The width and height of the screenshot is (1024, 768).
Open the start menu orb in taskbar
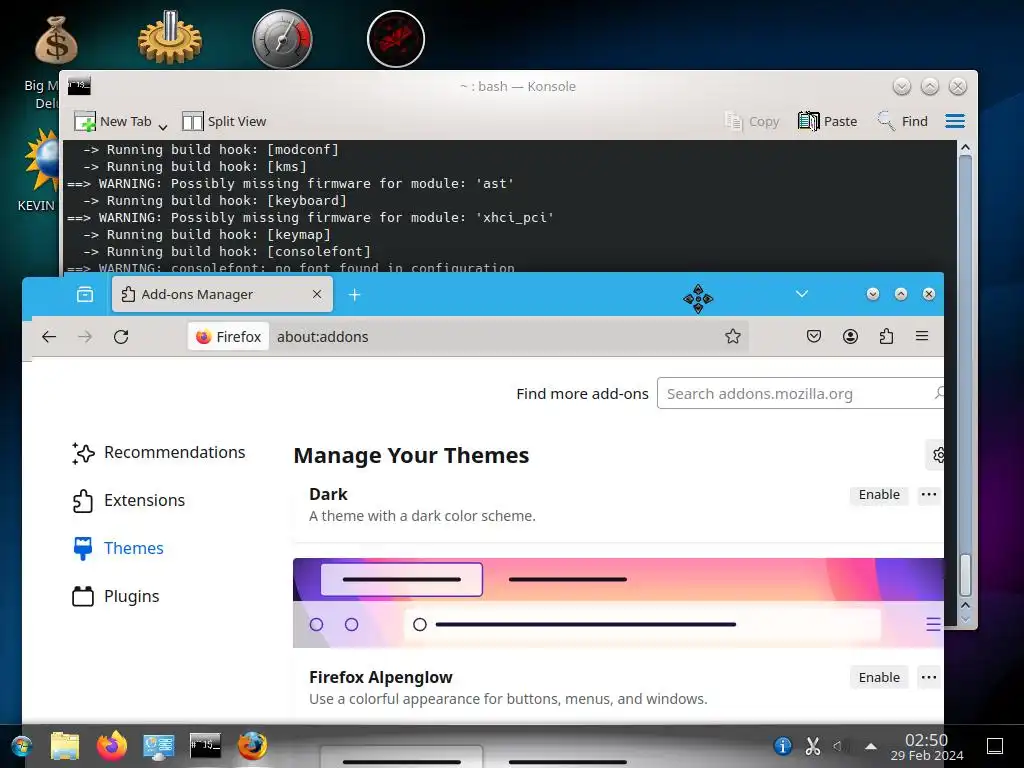tap(22, 746)
